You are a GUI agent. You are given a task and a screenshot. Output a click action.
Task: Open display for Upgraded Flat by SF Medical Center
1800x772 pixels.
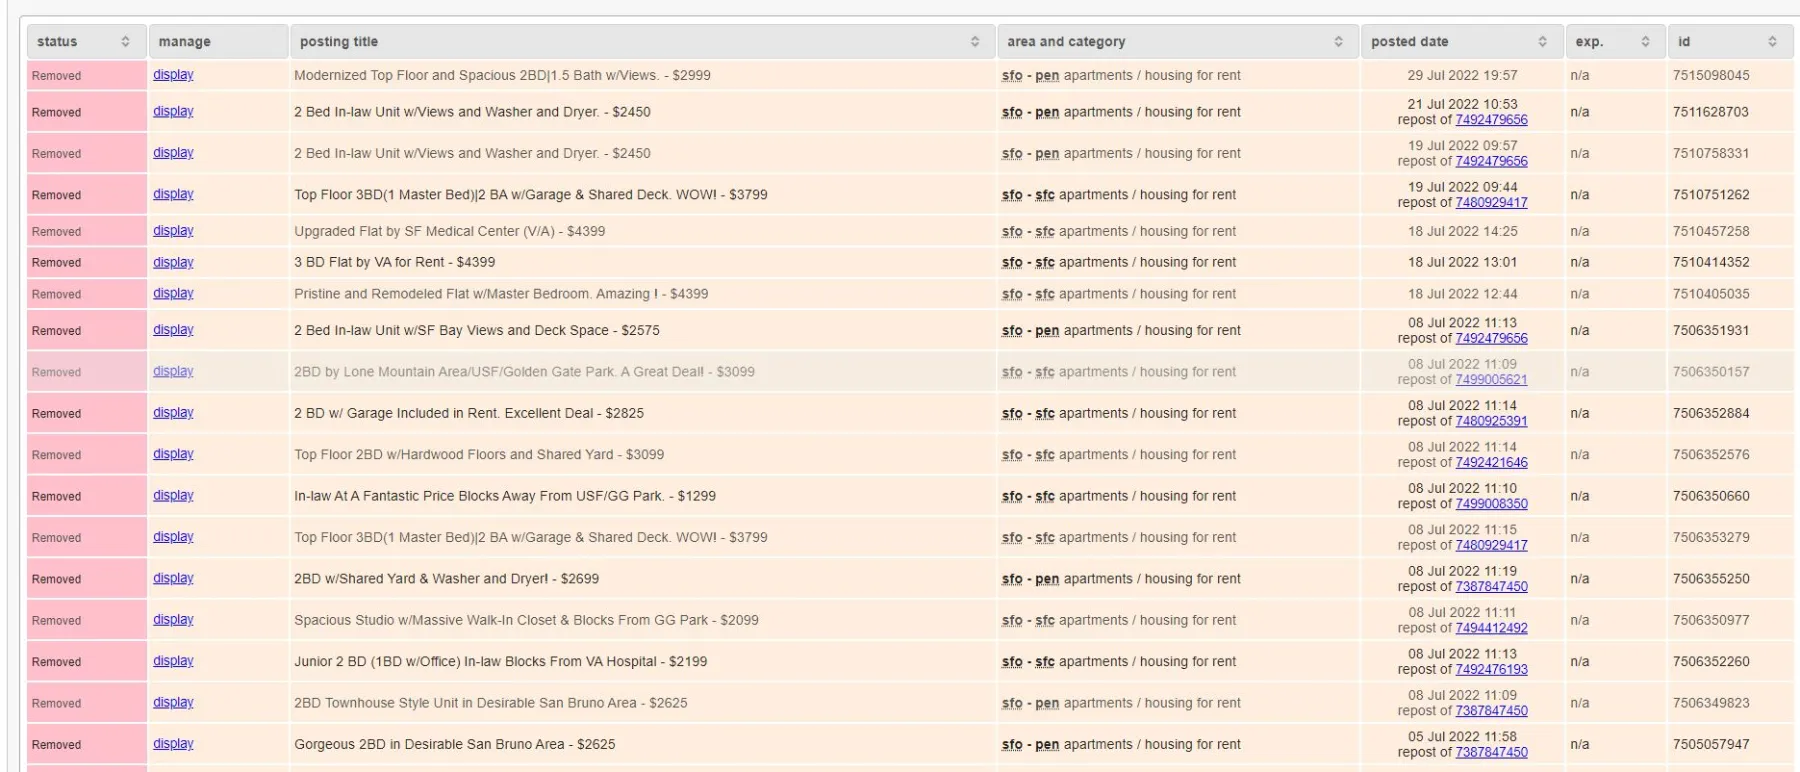point(173,231)
